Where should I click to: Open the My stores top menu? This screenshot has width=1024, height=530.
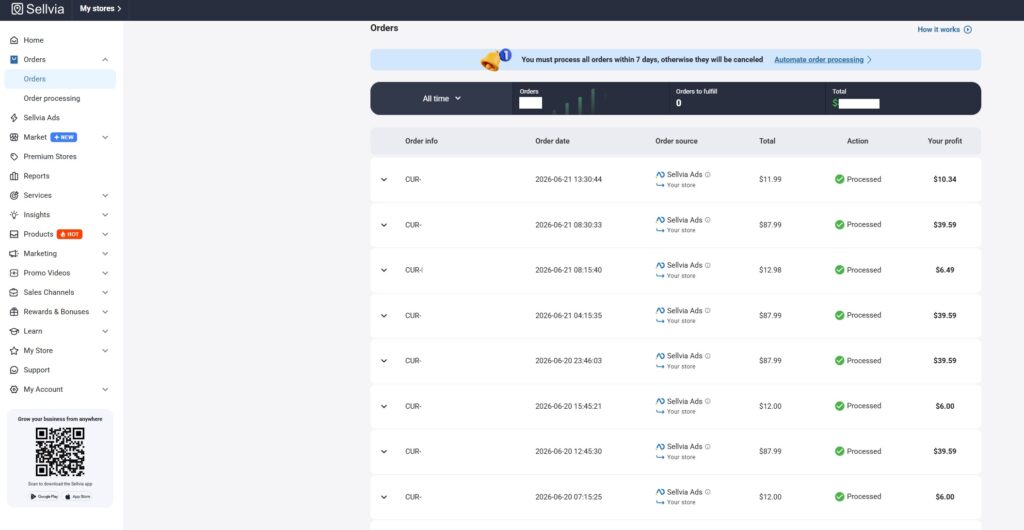101,9
